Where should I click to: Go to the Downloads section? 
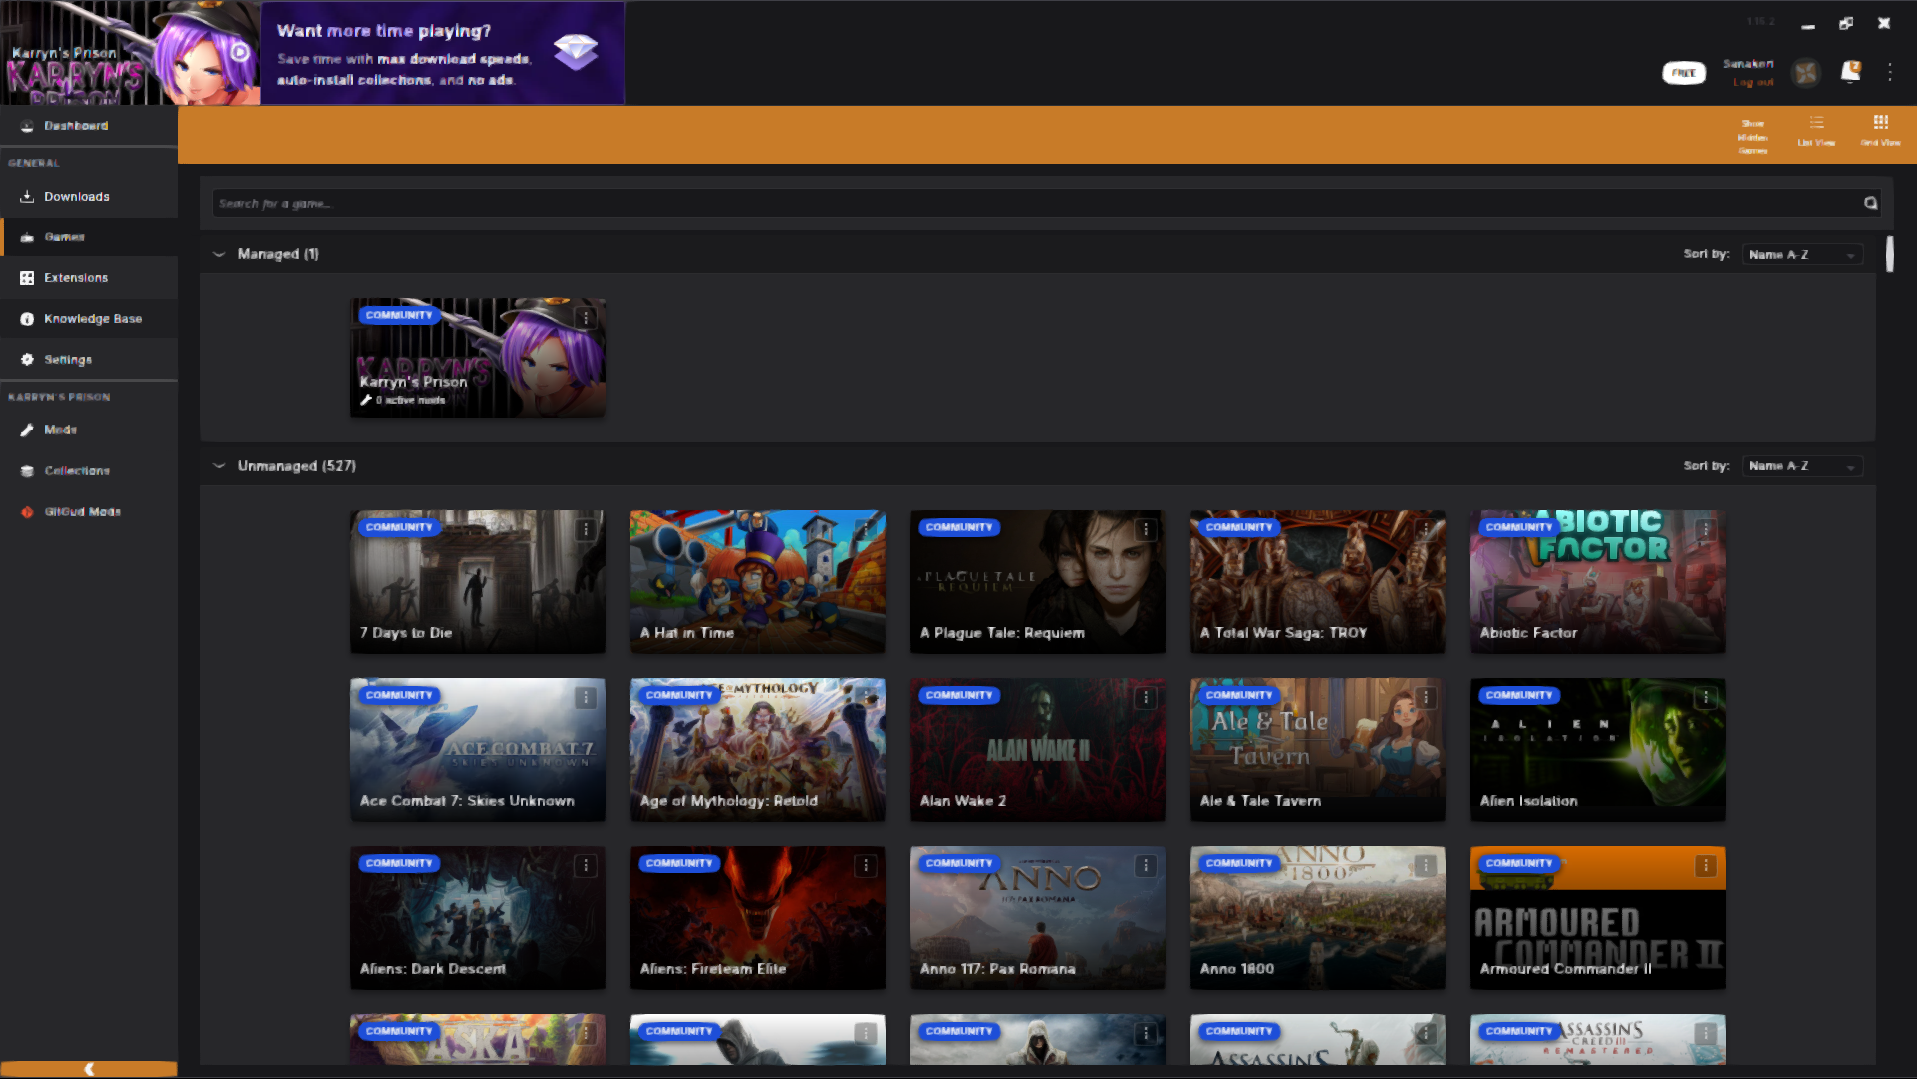(x=89, y=197)
